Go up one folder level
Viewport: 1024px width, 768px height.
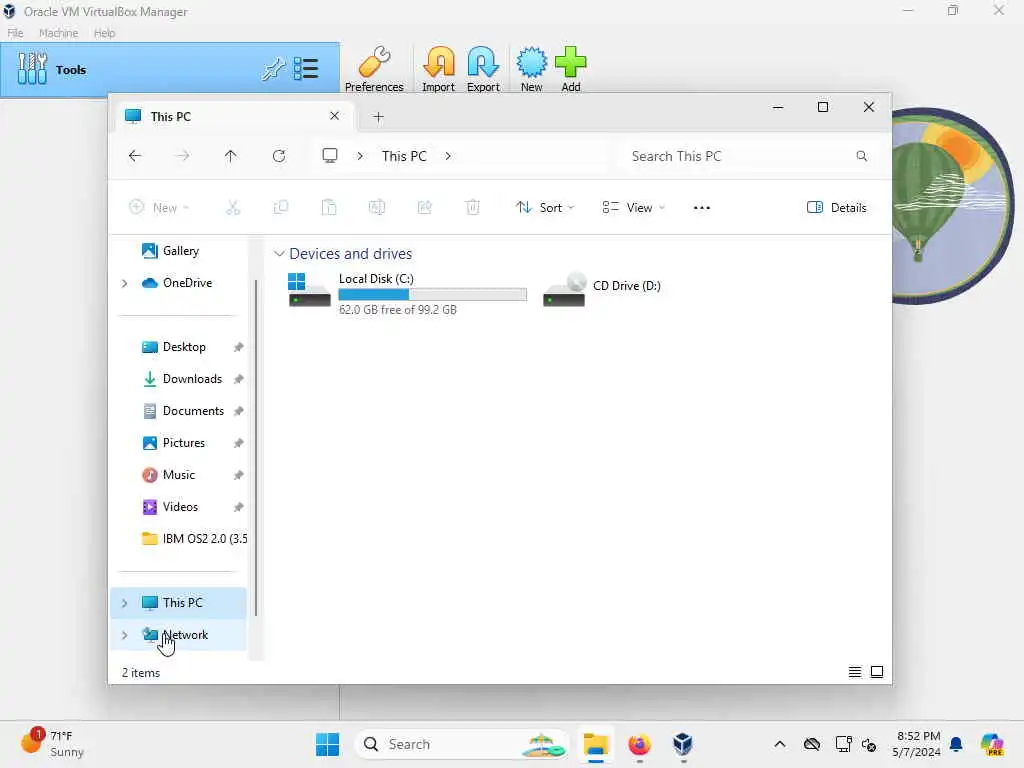[231, 156]
